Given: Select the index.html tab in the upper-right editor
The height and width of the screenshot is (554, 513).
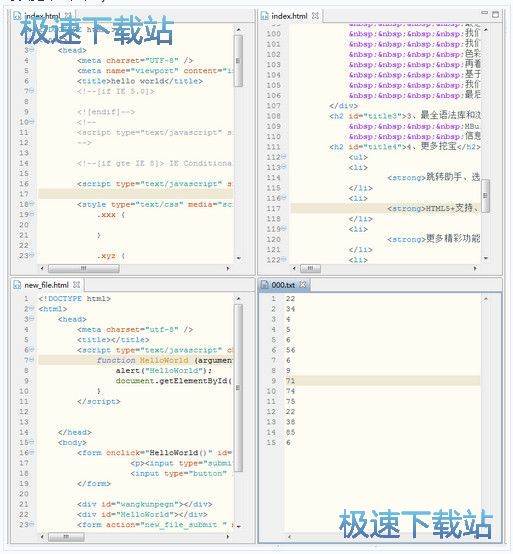Looking at the screenshot, I should pyautogui.click(x=289, y=16).
